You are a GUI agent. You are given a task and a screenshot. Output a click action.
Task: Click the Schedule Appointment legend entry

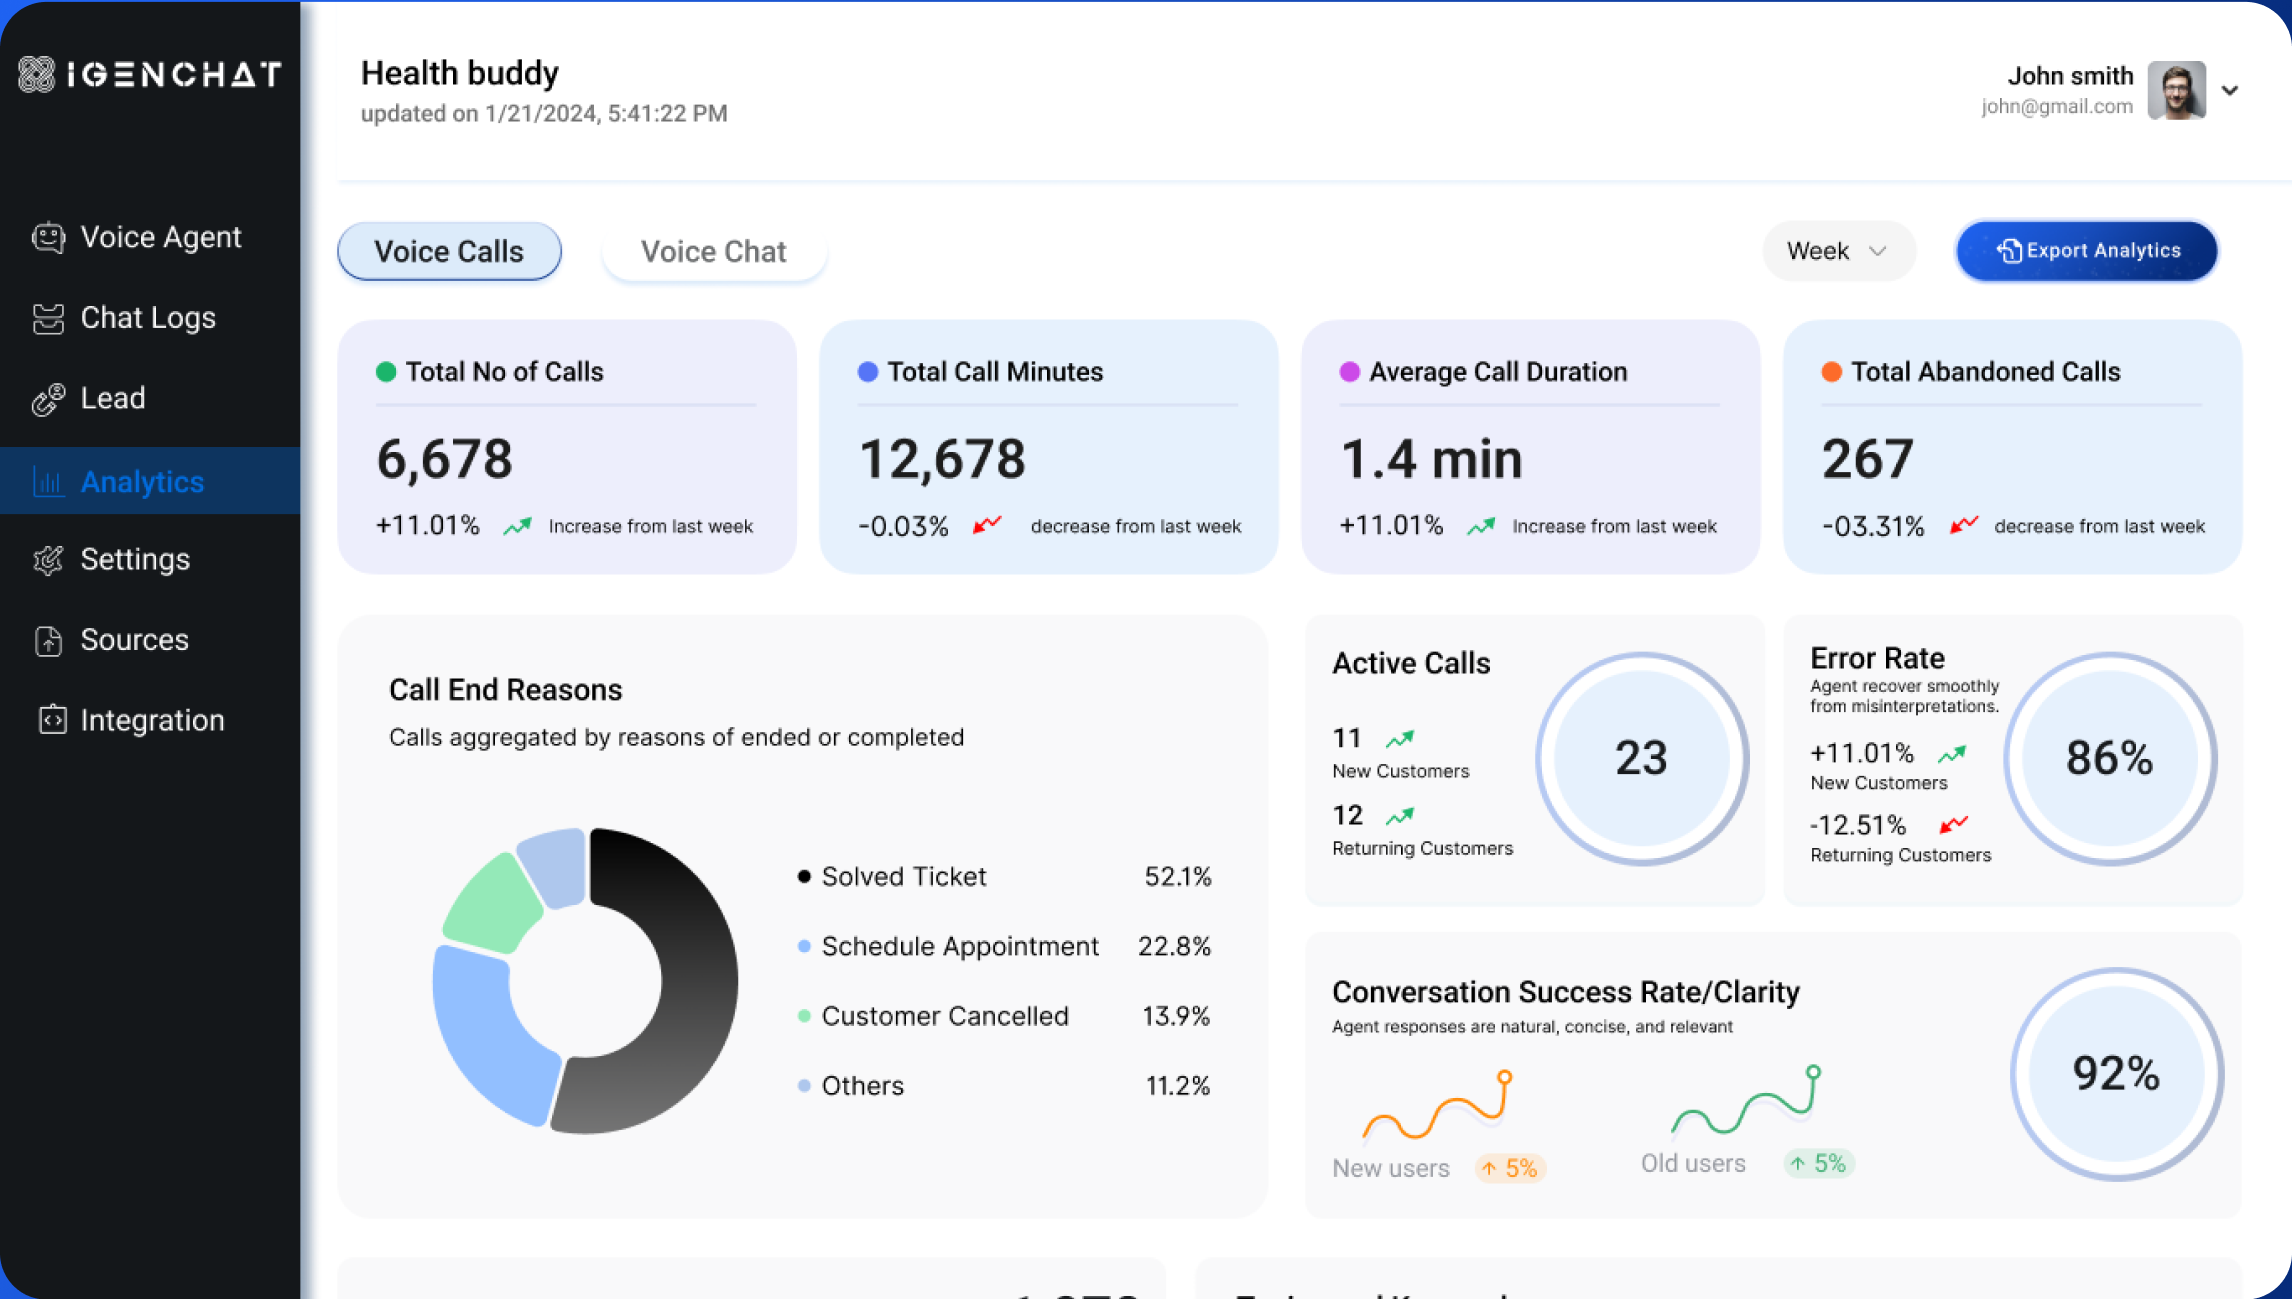click(959, 946)
